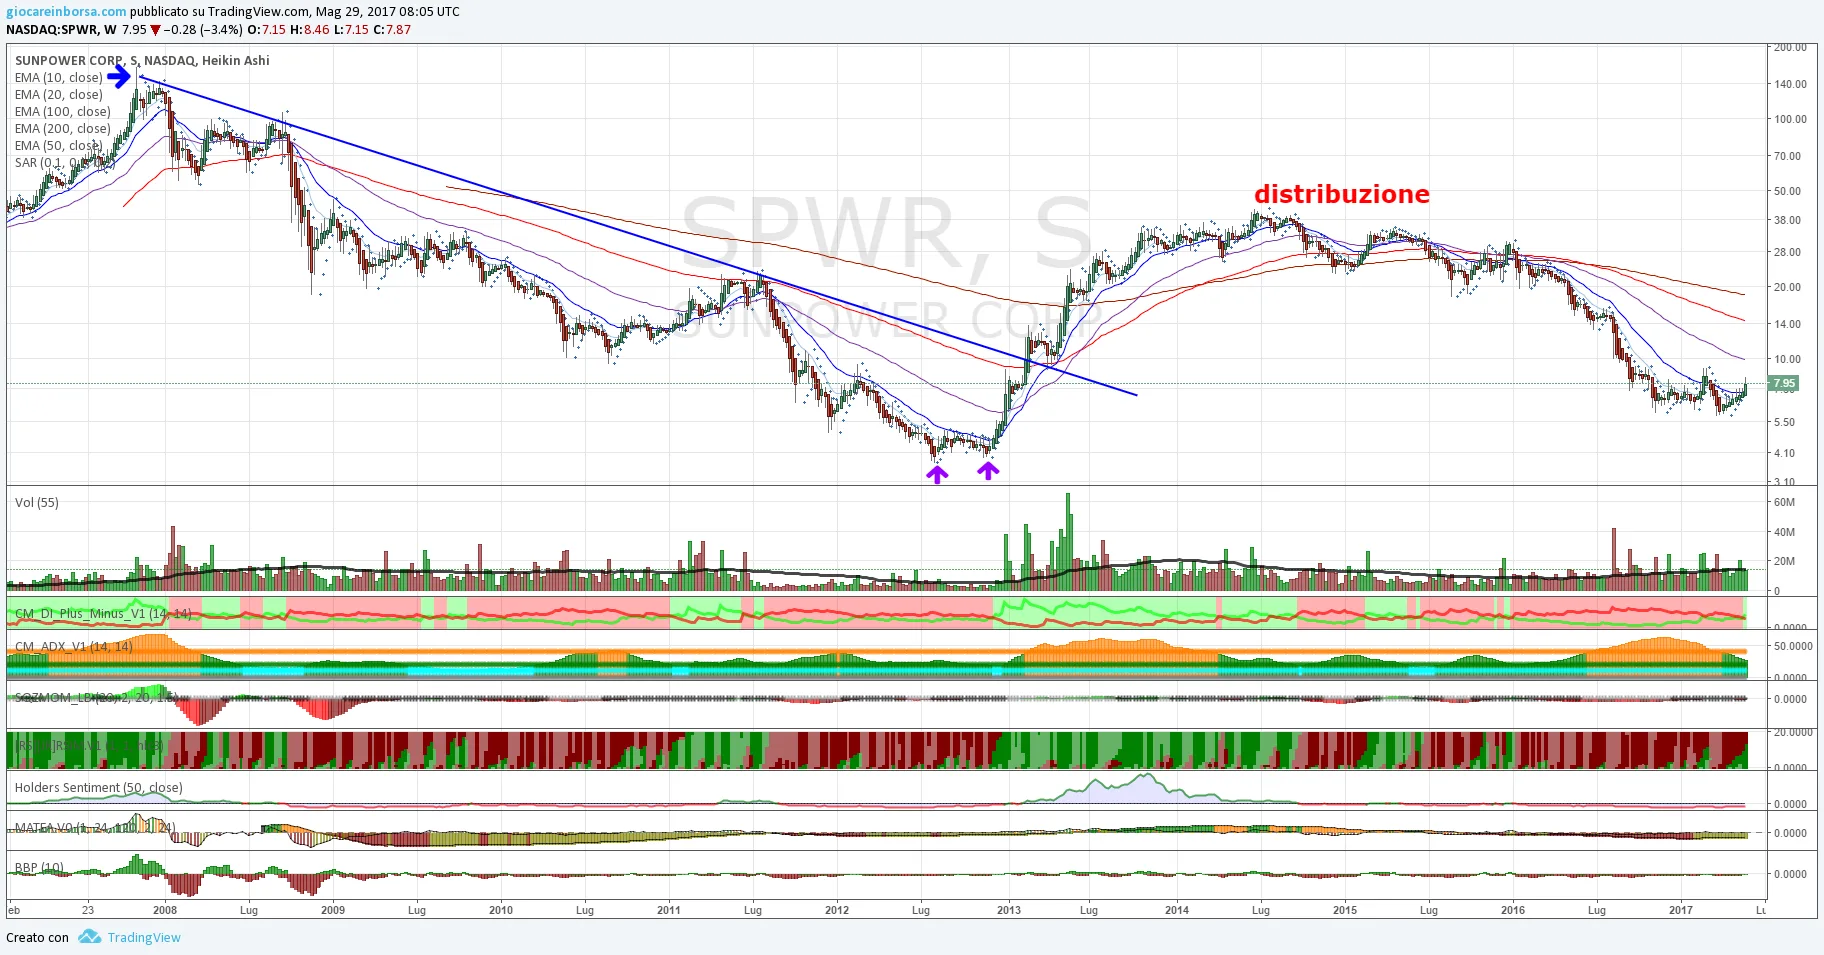Open the TradingView link beside 'Creato con'
The width and height of the screenshot is (1824, 955).
(x=144, y=938)
